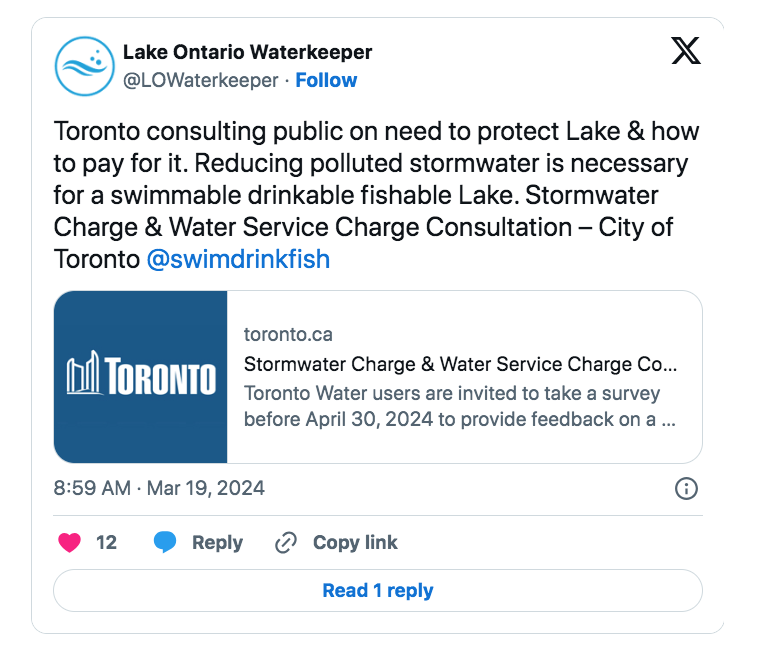The image size is (764, 656).
Task: Click the Lake Ontario Waterkeeper display name
Action: coord(248,52)
